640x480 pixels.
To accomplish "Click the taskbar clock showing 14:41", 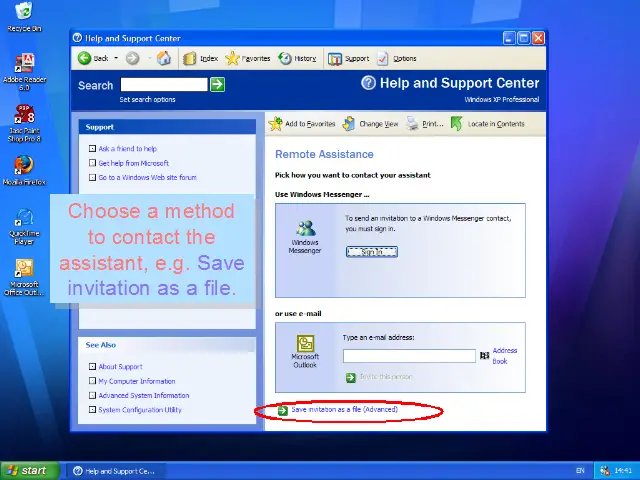I will (623, 471).
